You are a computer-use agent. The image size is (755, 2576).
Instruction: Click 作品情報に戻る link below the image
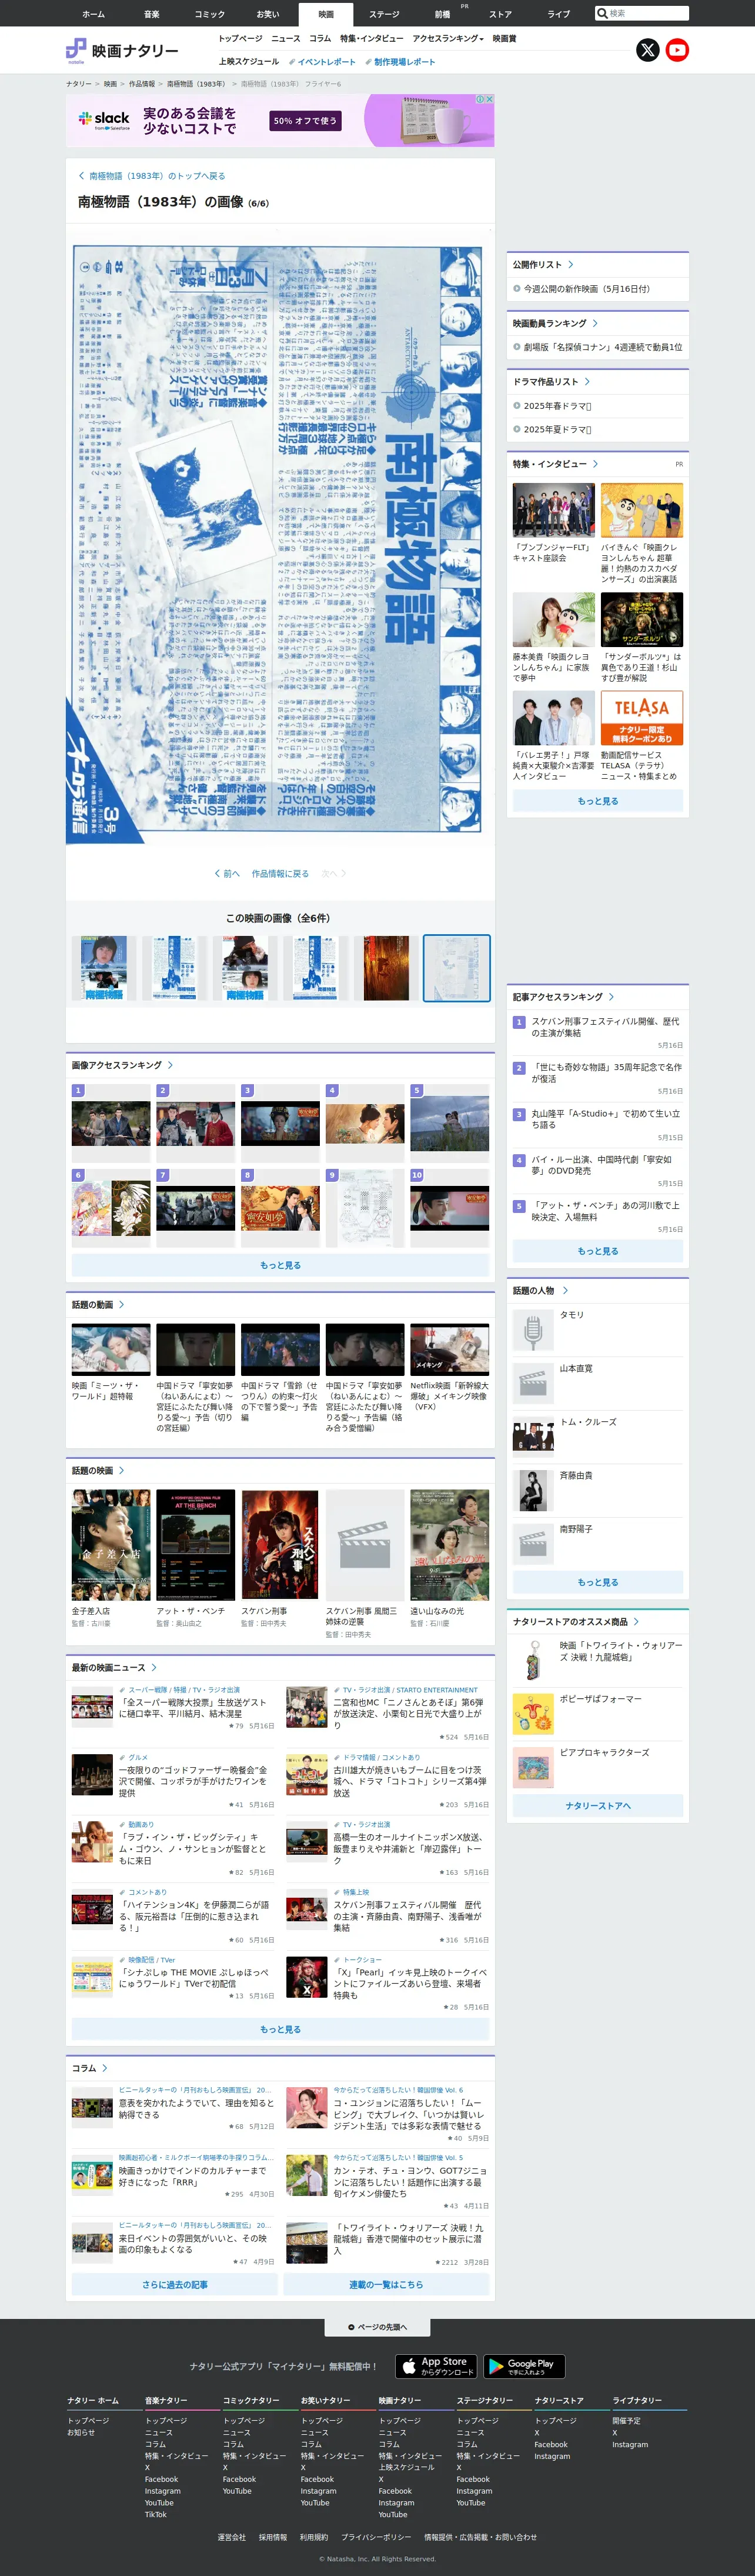tap(280, 873)
